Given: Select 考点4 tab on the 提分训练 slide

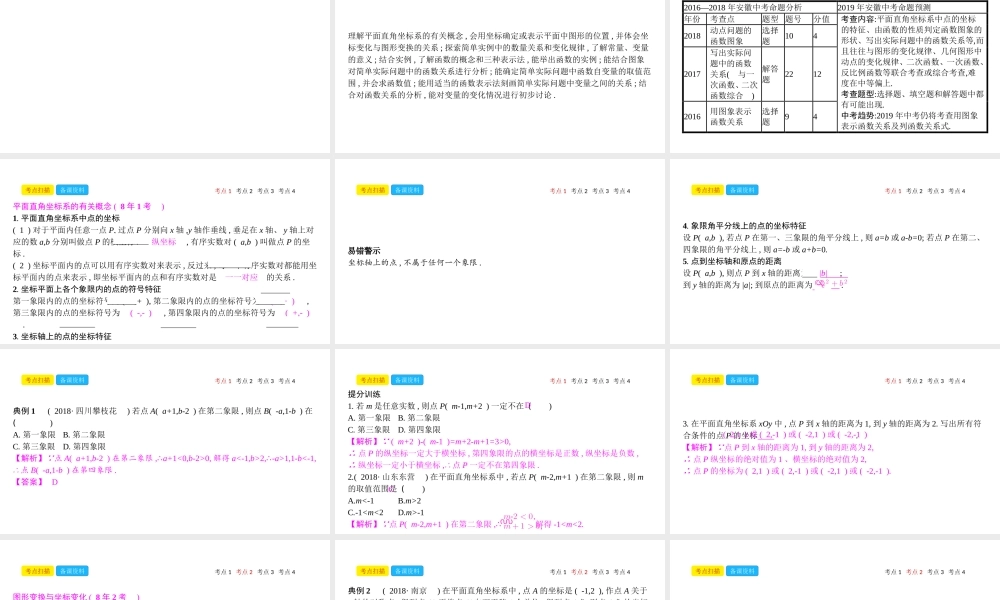Looking at the screenshot, I should click(x=622, y=381).
